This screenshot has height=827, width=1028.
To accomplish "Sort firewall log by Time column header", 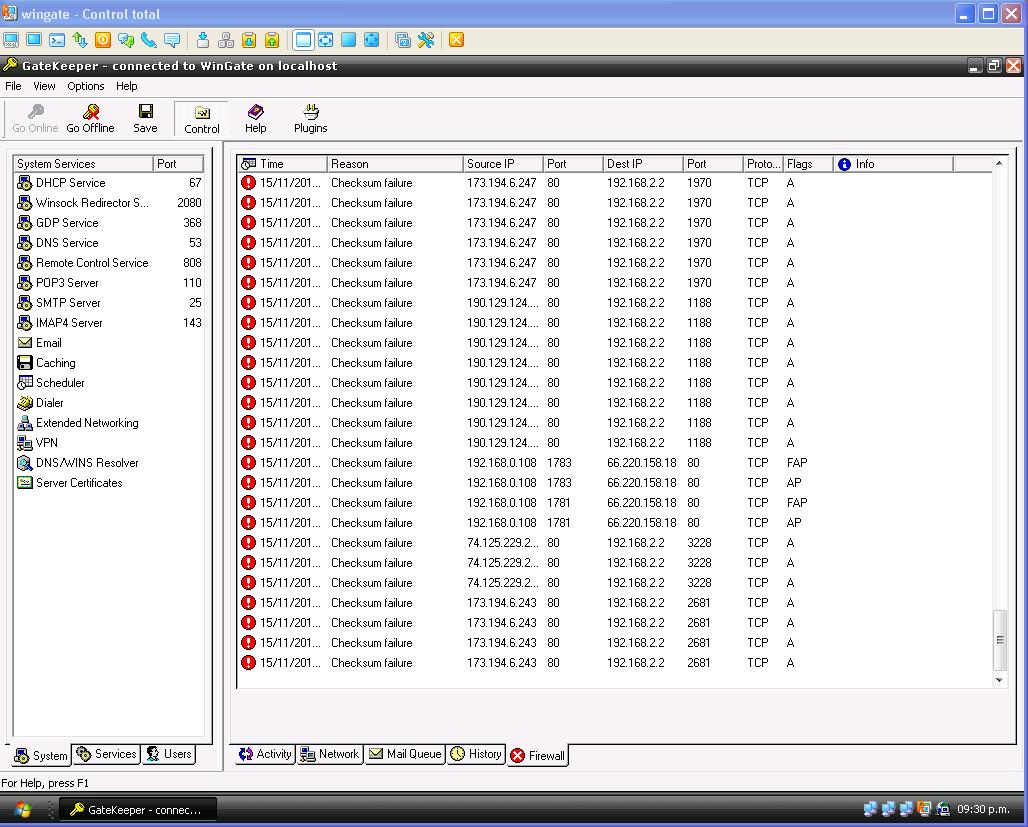I will point(282,164).
